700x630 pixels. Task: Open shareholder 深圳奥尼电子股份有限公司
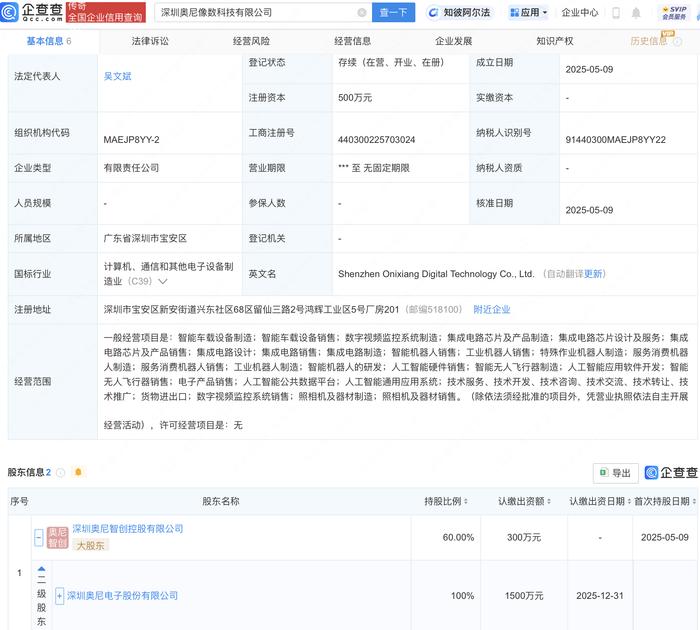pos(122,596)
